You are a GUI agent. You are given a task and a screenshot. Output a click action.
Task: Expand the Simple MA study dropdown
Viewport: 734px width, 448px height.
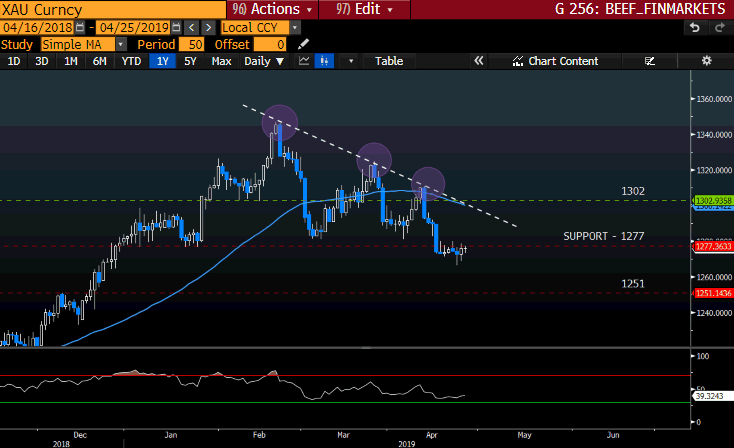coord(121,44)
